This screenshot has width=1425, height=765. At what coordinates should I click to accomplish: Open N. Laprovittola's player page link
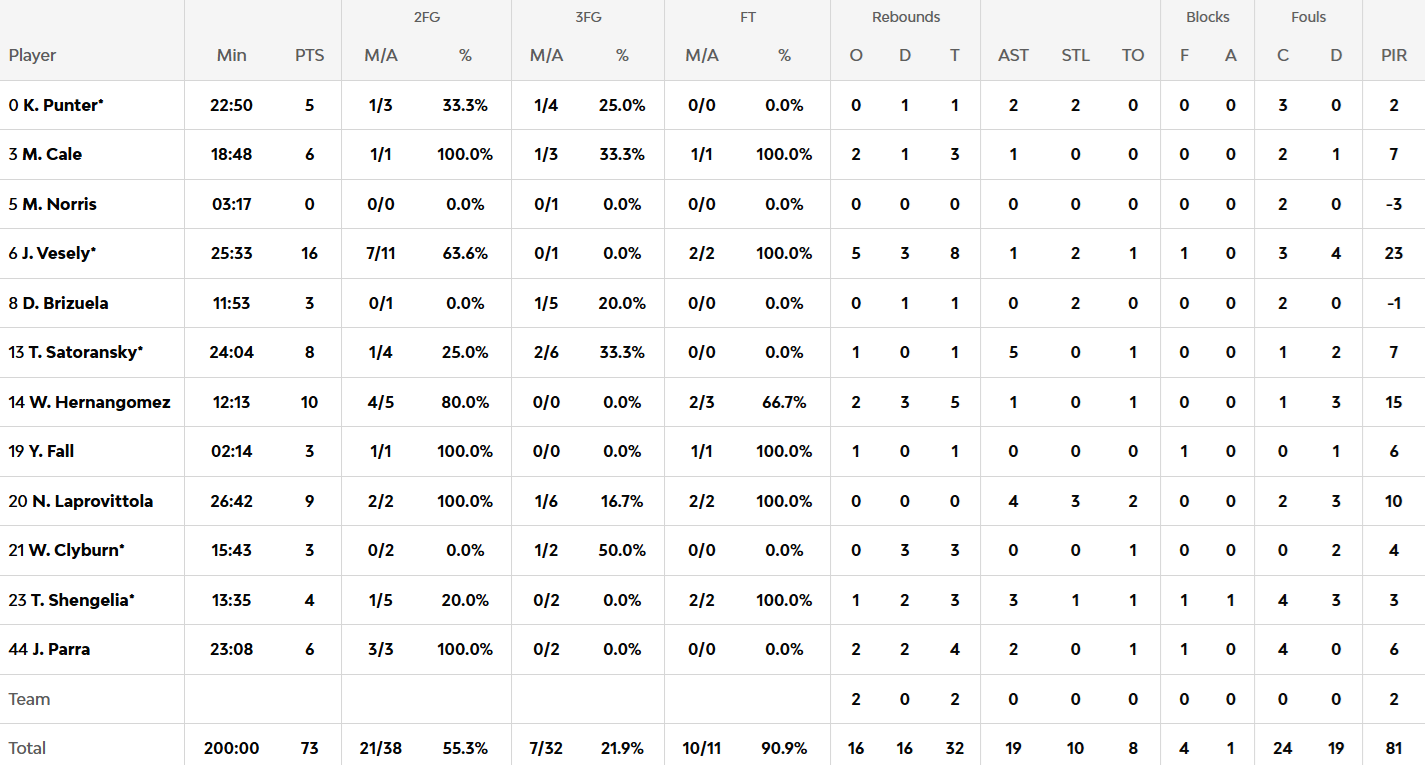pyautogui.click(x=91, y=501)
